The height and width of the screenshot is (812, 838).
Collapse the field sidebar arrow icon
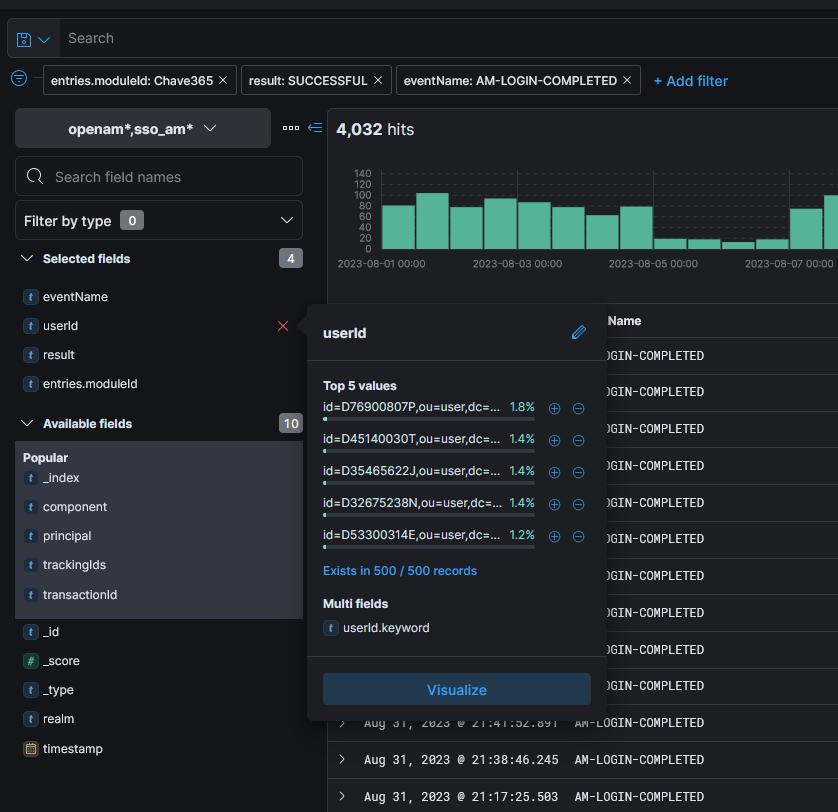click(315, 128)
